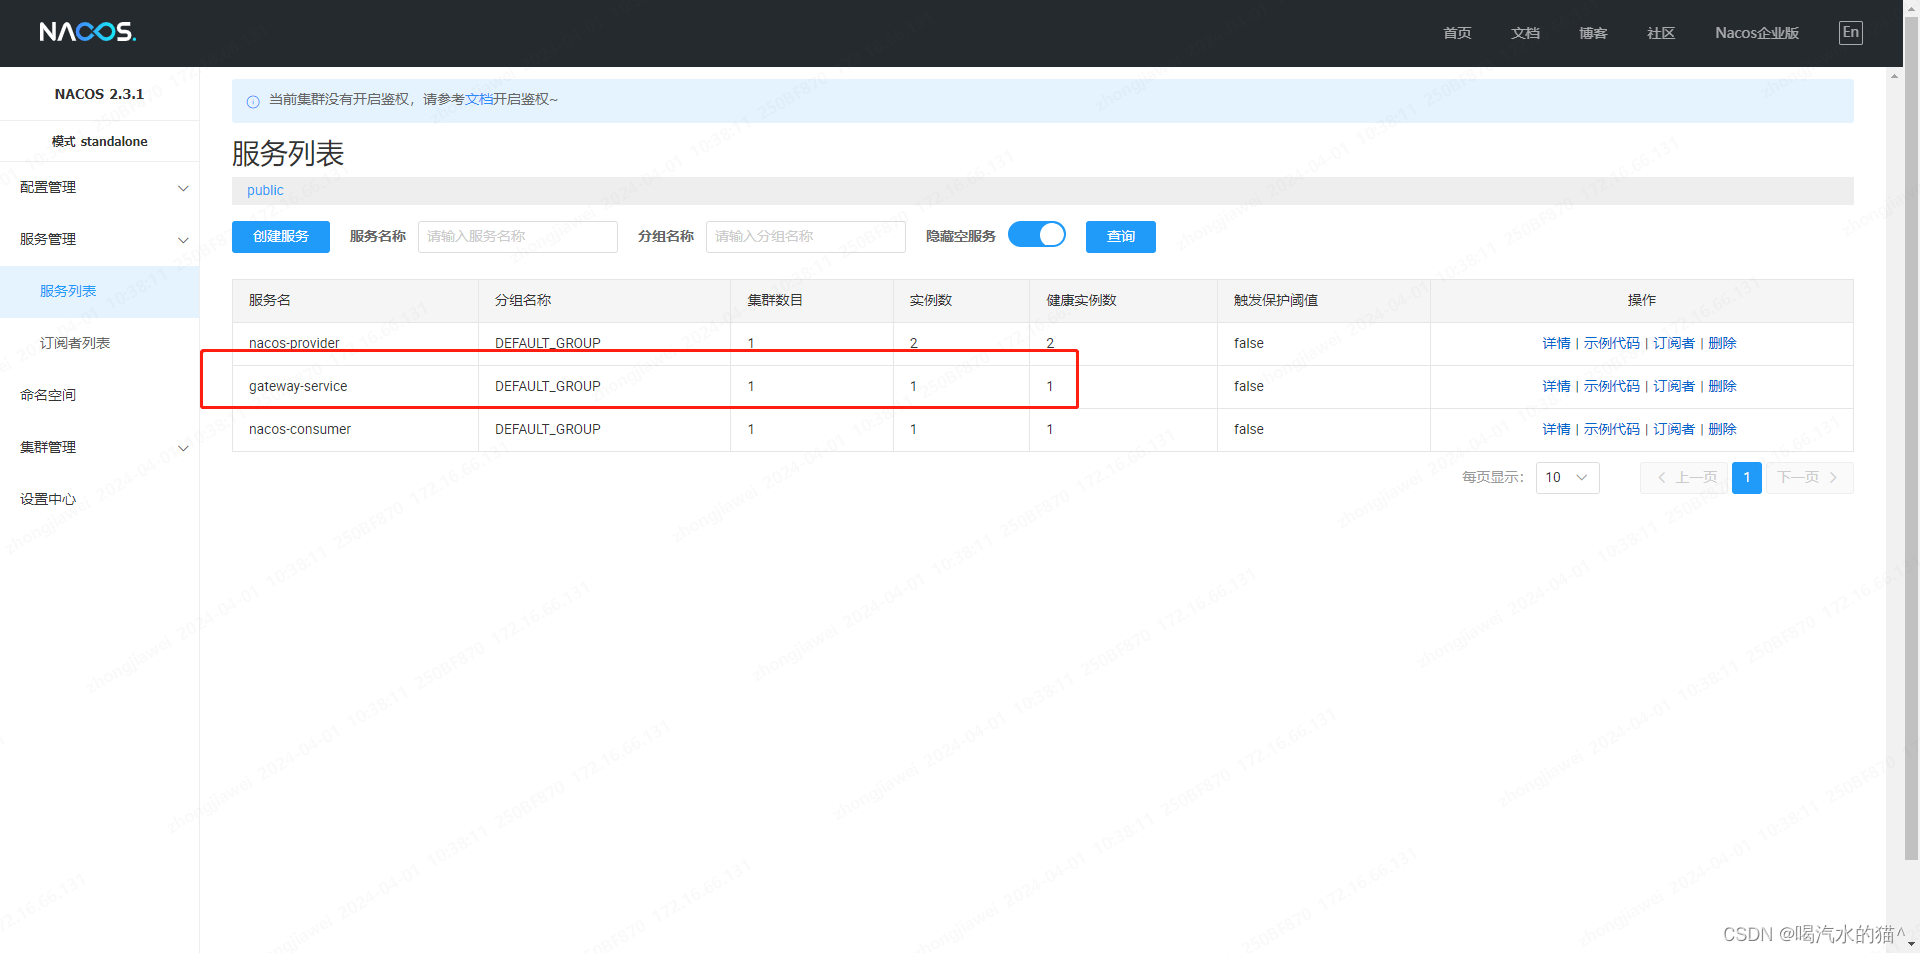Open Nacos企业版 in top navigation
This screenshot has height=953, width=1920.
tap(1757, 33)
